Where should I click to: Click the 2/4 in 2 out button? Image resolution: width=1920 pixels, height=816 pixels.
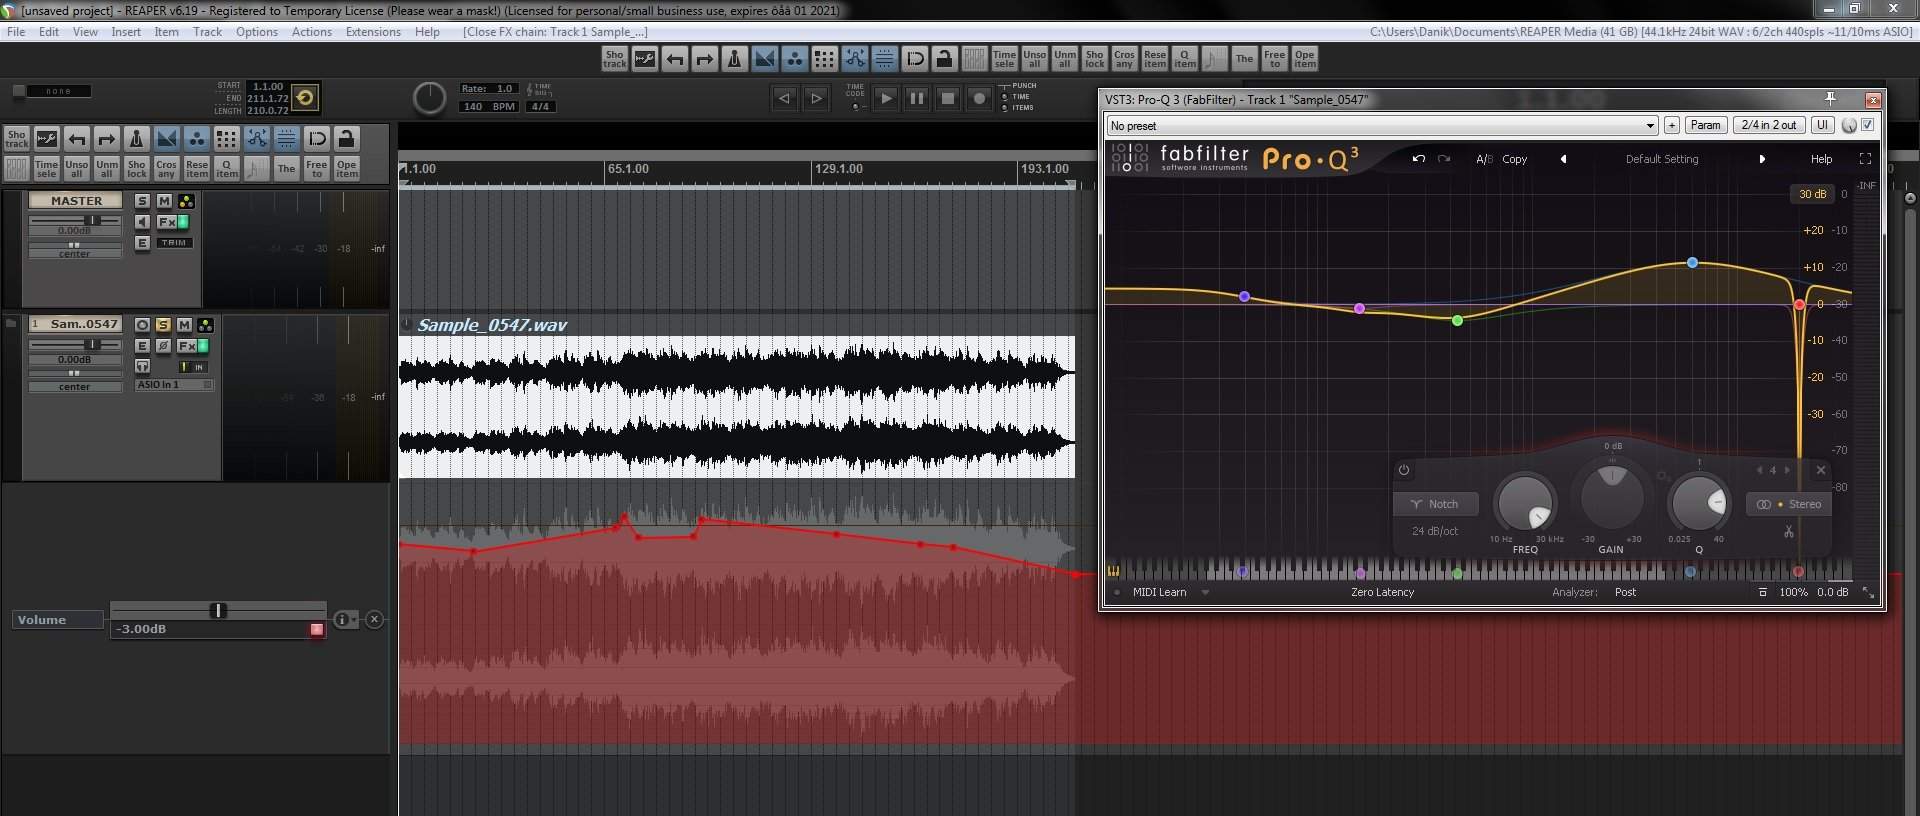[1768, 125]
